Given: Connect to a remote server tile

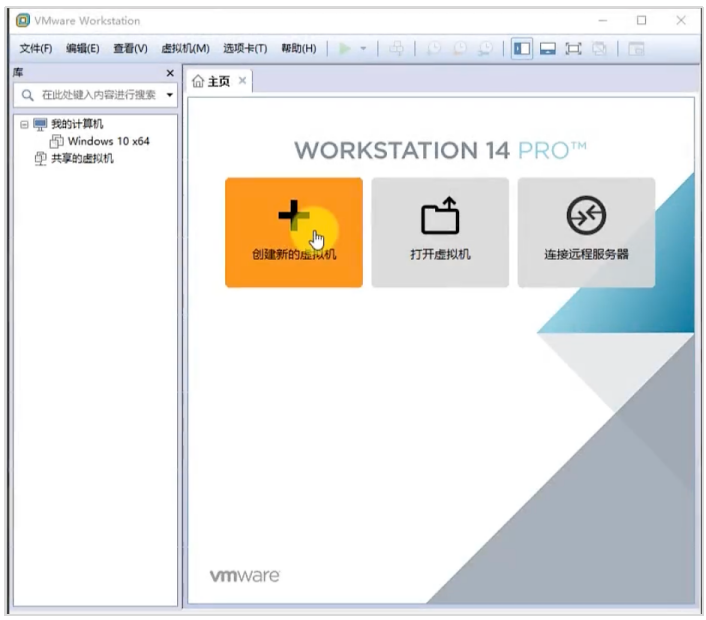Looking at the screenshot, I should [x=586, y=232].
